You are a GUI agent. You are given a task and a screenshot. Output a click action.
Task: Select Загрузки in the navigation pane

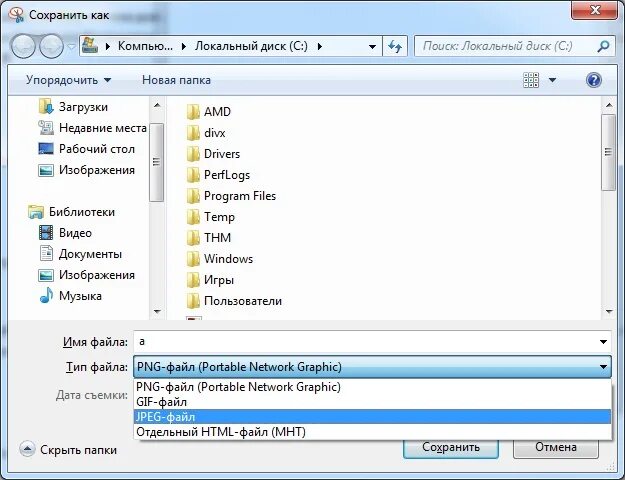pyautogui.click(x=83, y=107)
